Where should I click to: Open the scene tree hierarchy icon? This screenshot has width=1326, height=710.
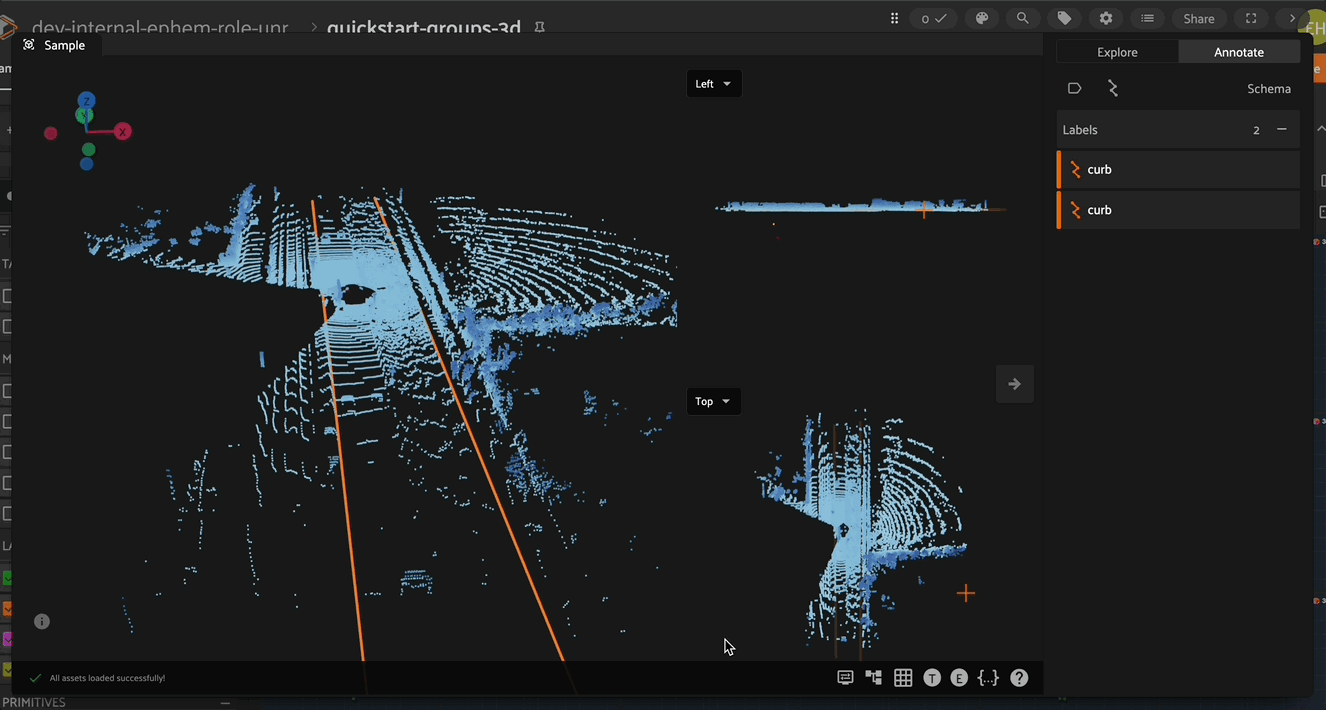click(x=874, y=678)
